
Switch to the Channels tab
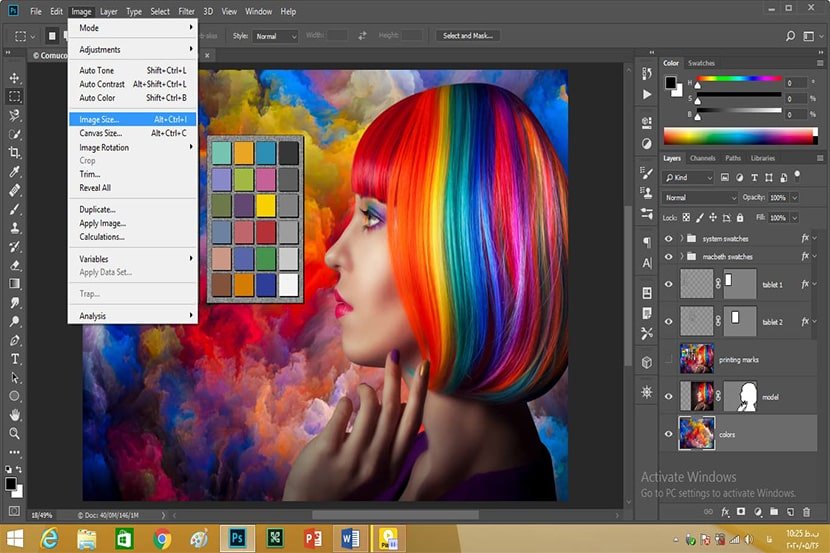point(702,158)
